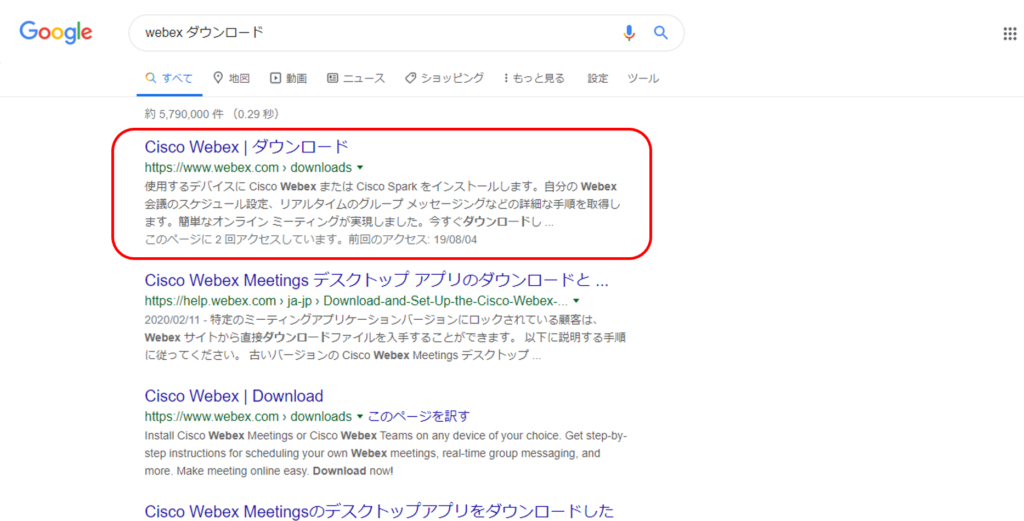The height and width of the screenshot is (521, 1024).
Task: Expand the arrow beside help.webex.com URL
Action: pyautogui.click(x=576, y=301)
